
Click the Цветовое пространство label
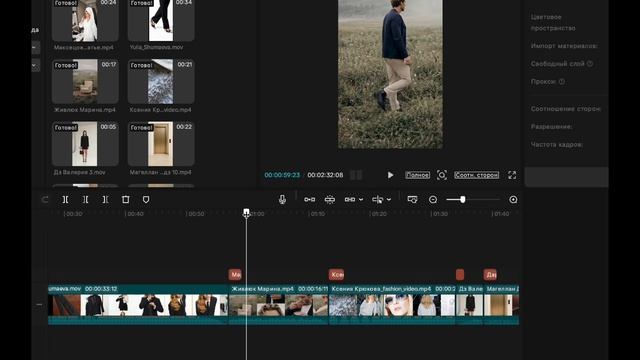pyautogui.click(x=553, y=22)
